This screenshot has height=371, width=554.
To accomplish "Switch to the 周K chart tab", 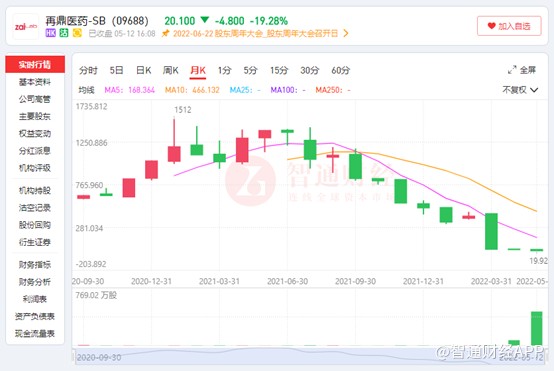I will coord(171,70).
